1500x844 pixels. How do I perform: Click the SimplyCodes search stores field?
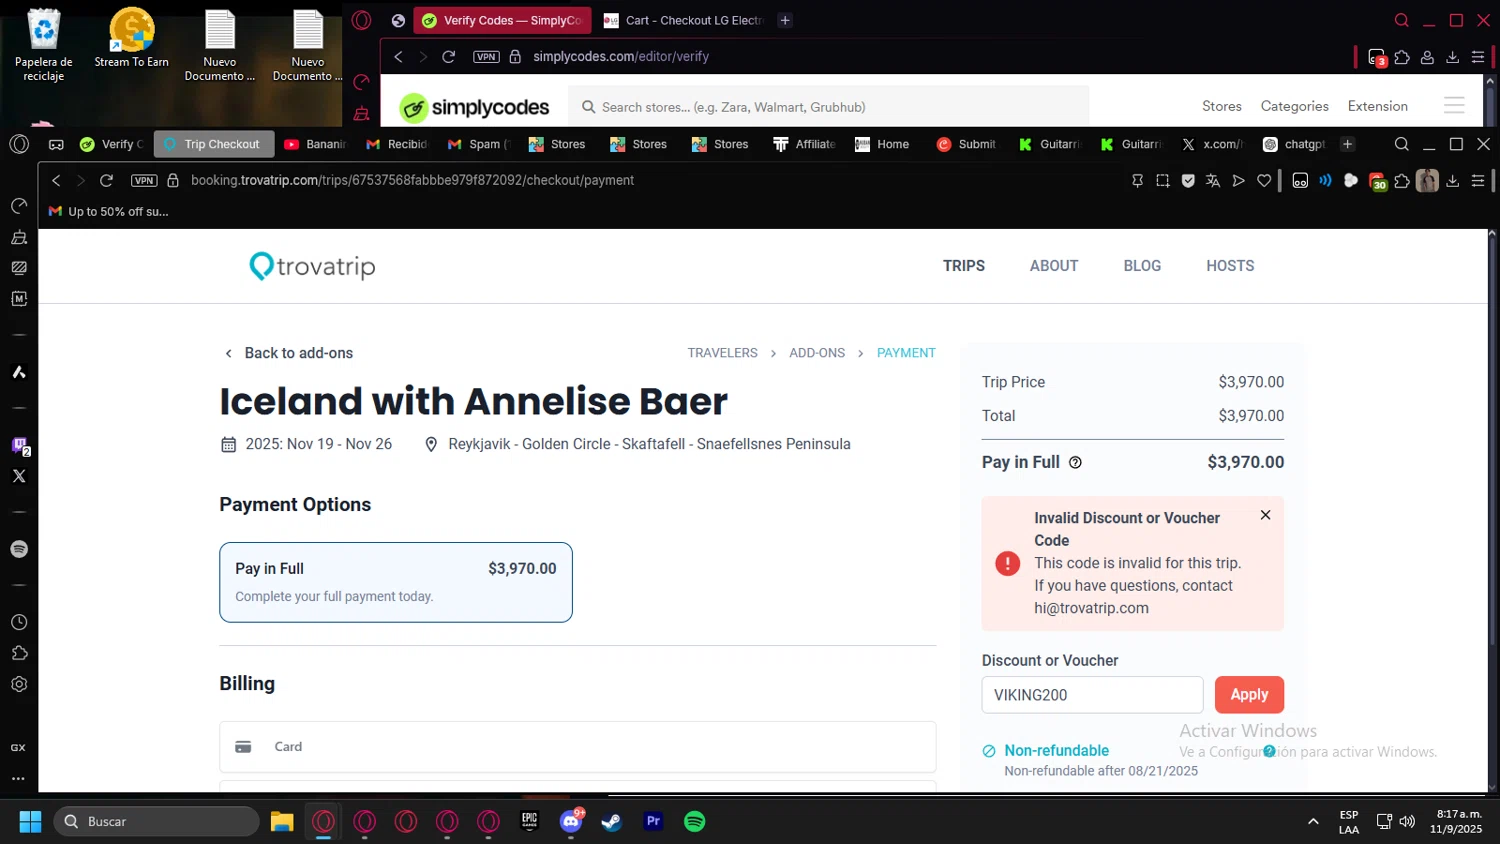[x=829, y=107]
